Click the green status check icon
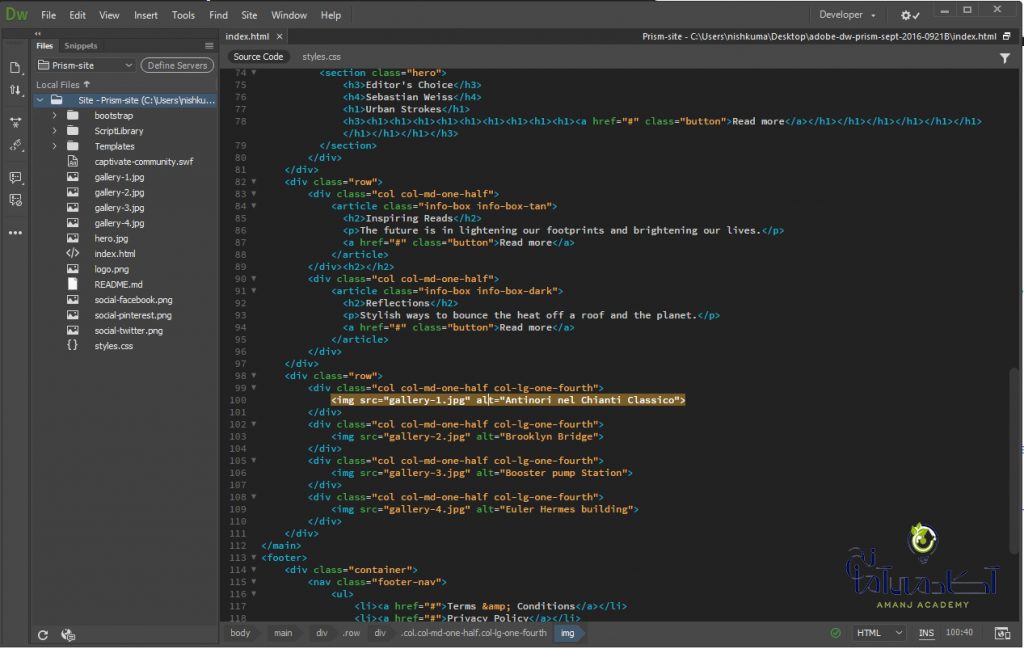 835,633
